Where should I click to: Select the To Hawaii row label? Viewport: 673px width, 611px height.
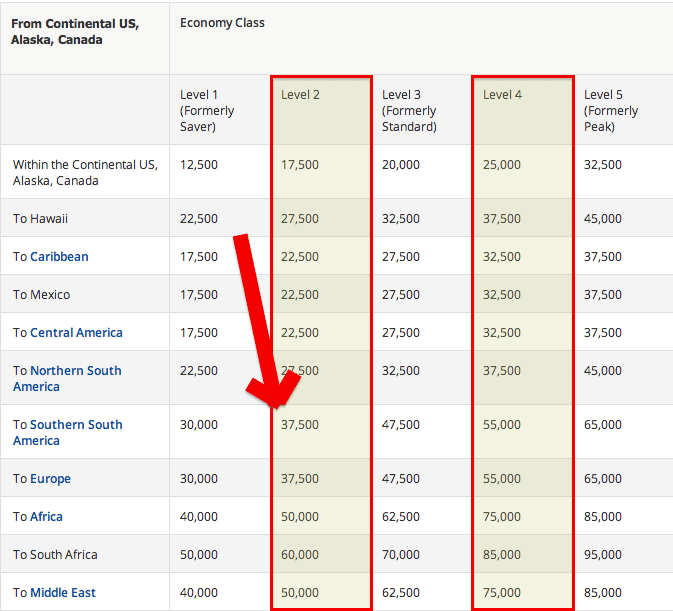40,219
